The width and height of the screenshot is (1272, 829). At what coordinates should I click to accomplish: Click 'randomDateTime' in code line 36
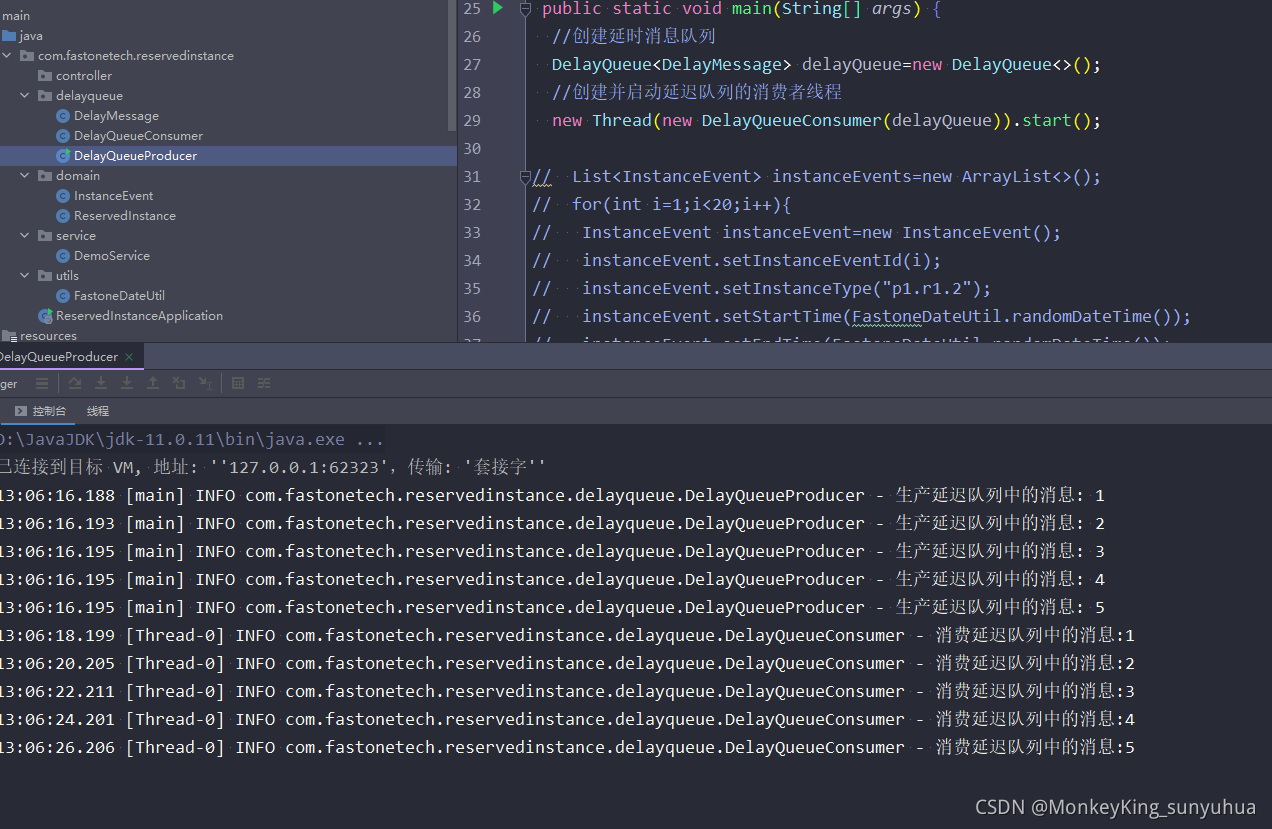coord(1081,316)
